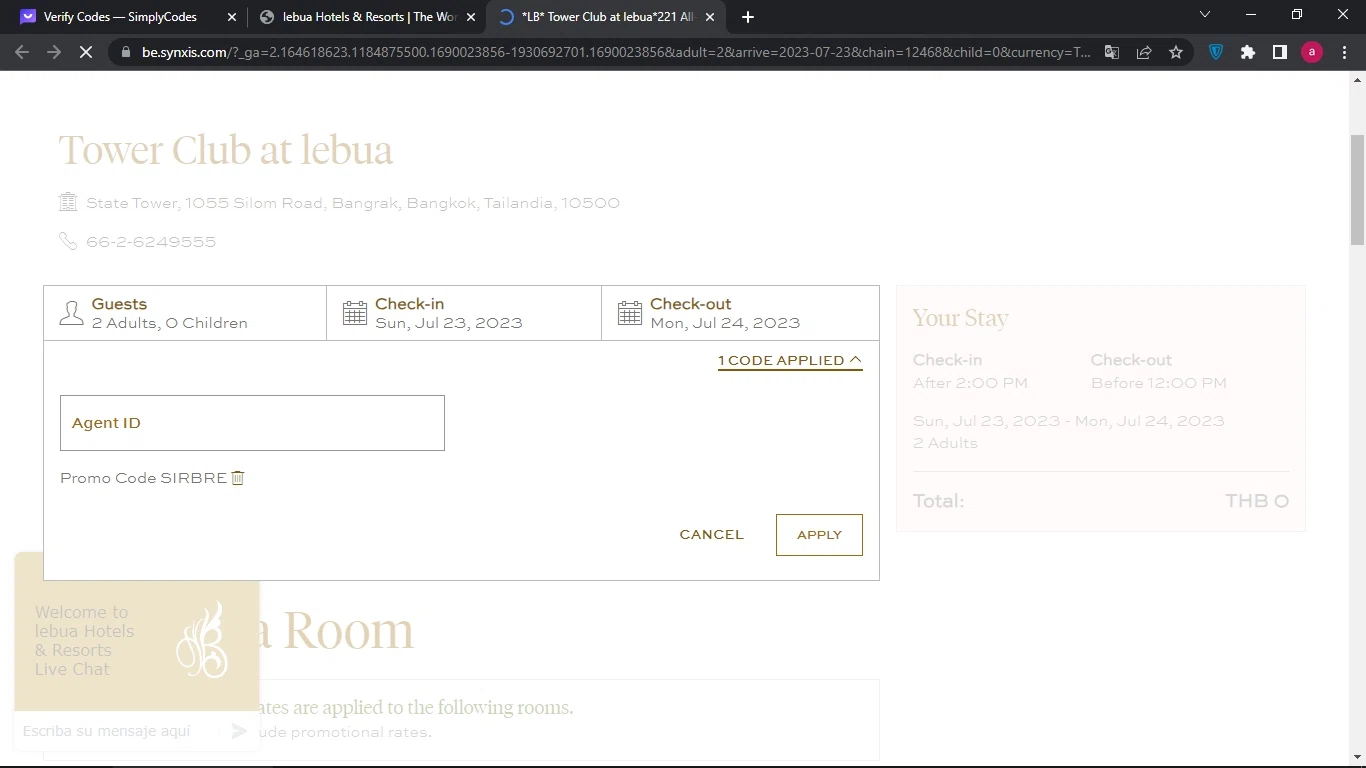Open the Check-in date picker
This screenshot has width=1366, height=768.
tap(464, 313)
